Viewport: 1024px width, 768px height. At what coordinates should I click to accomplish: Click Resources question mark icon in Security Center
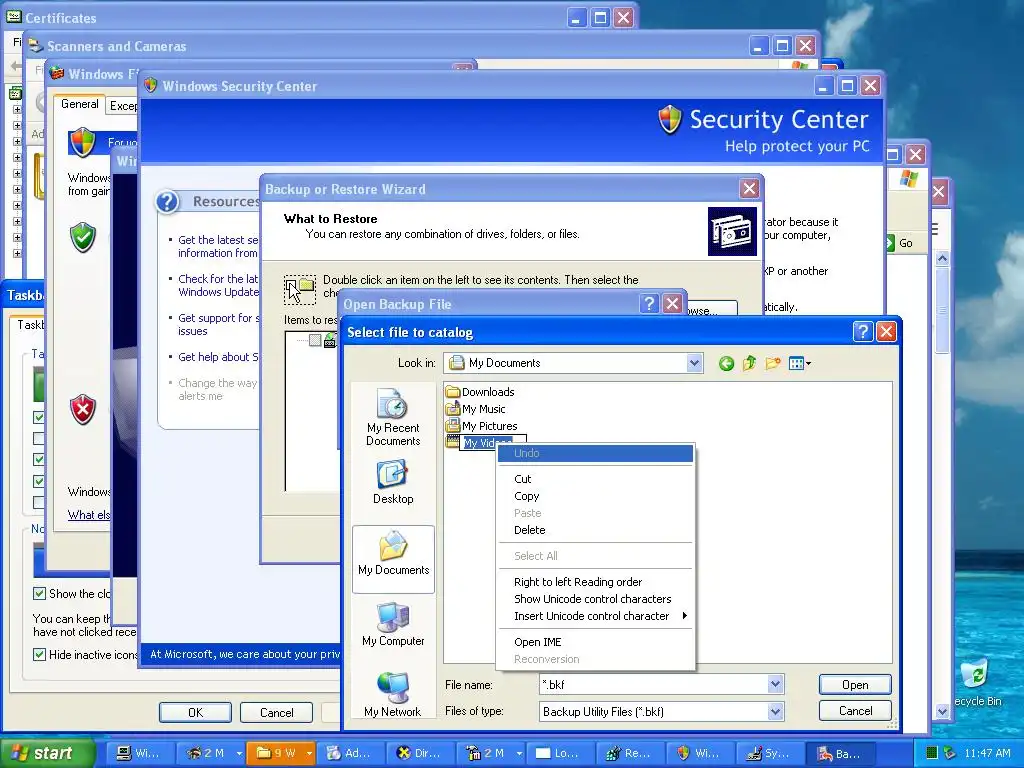pos(167,202)
